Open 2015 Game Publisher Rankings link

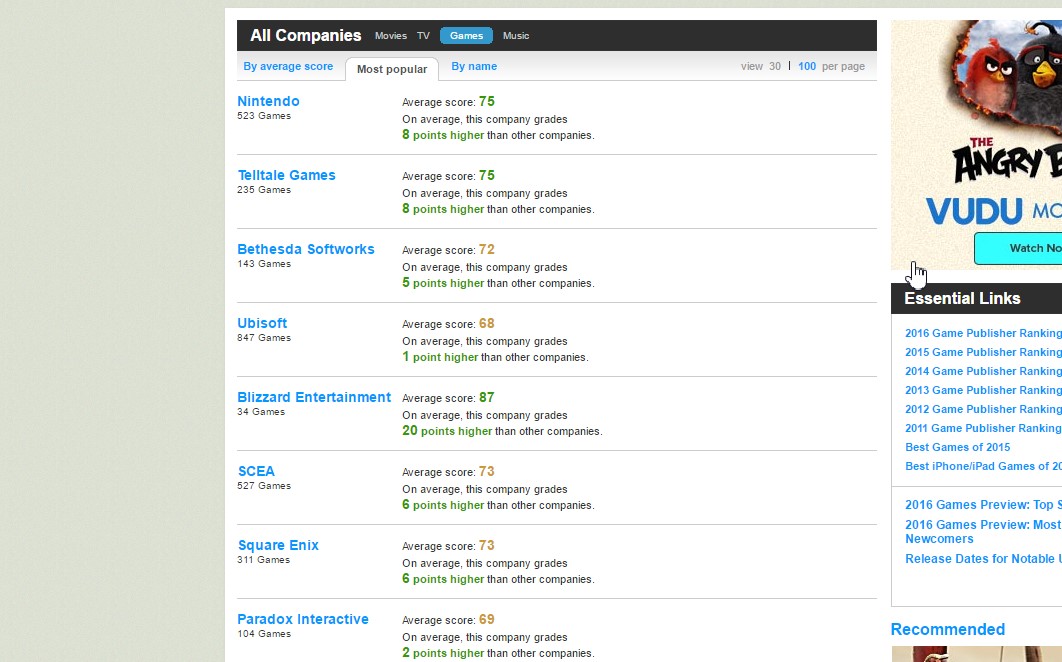[983, 352]
